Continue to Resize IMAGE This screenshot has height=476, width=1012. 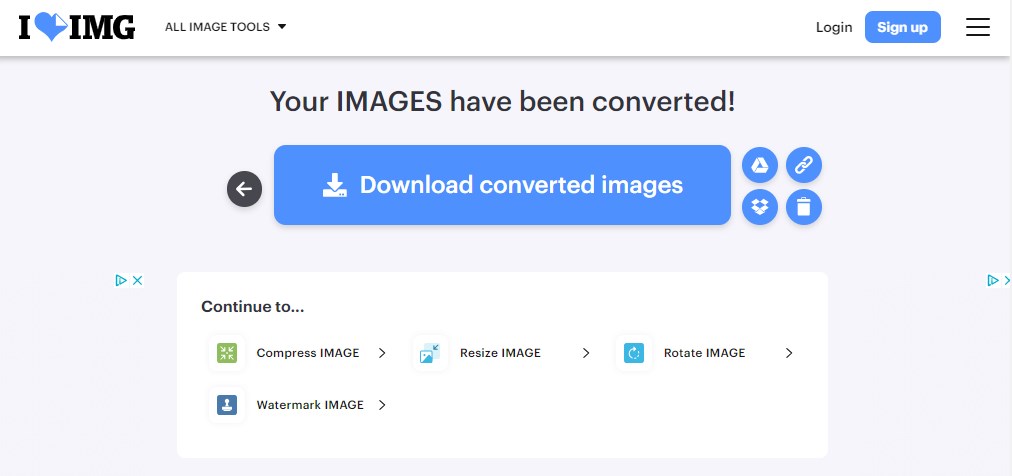502,353
